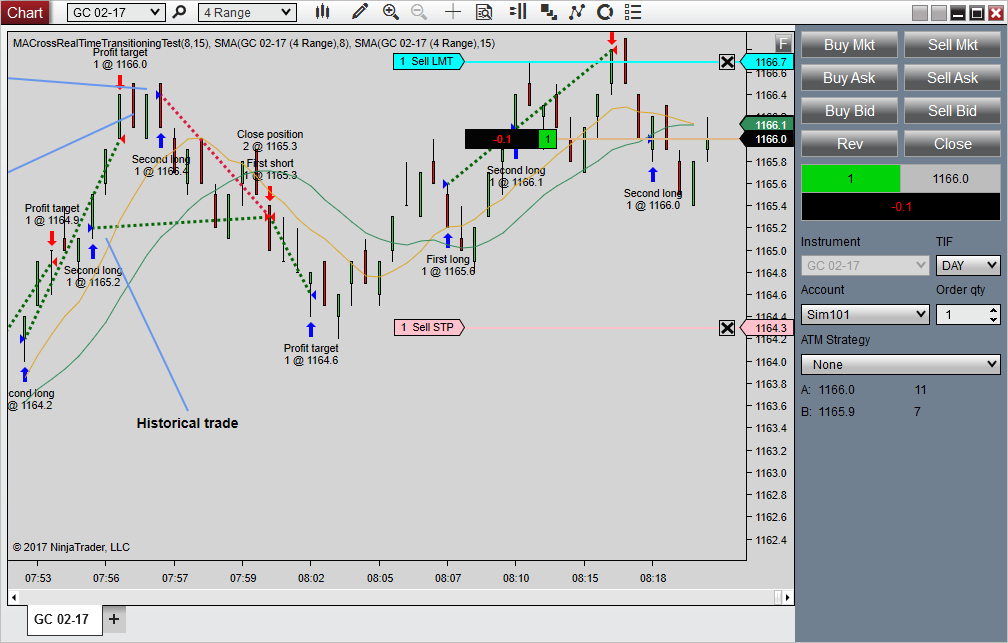Open the ATM Strategy None dropdown
This screenshot has width=1008, height=643.
(901, 365)
